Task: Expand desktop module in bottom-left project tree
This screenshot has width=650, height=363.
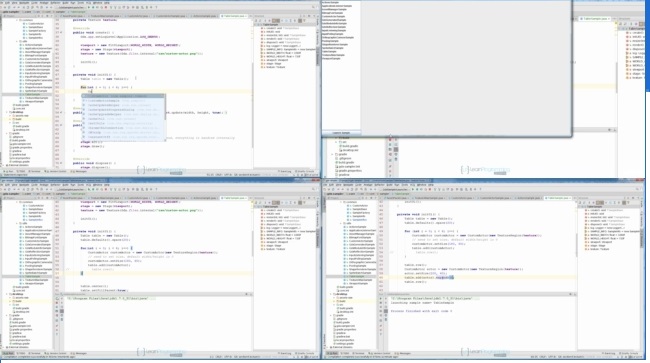Action: point(7,294)
